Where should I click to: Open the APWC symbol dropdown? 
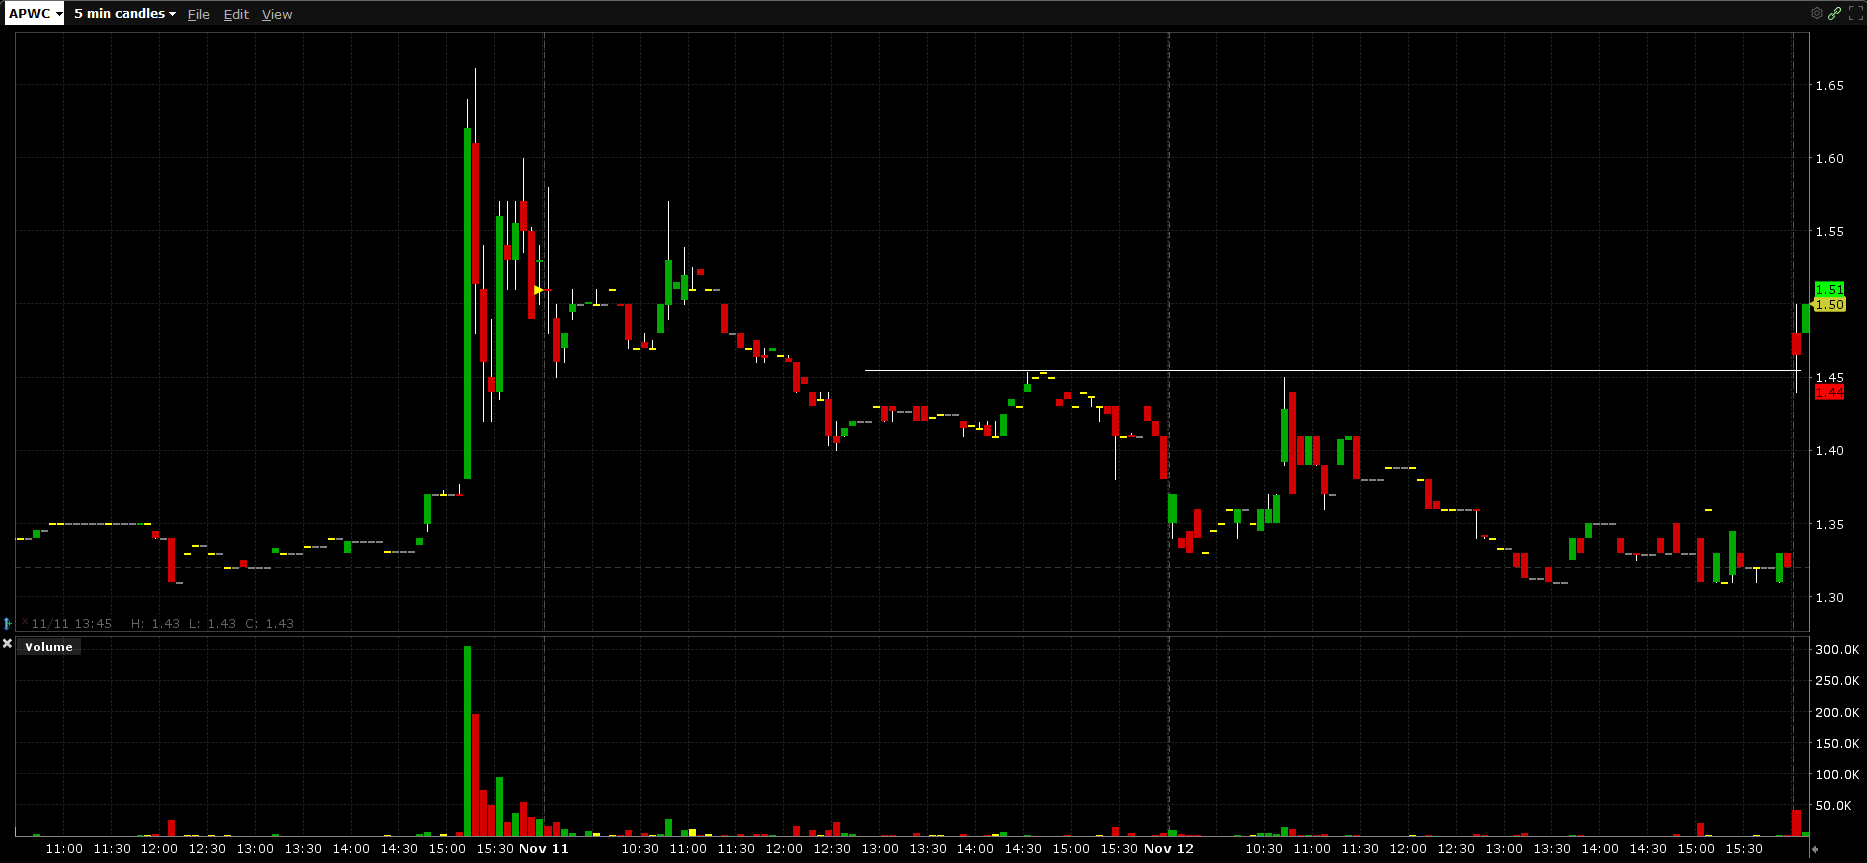[34, 13]
